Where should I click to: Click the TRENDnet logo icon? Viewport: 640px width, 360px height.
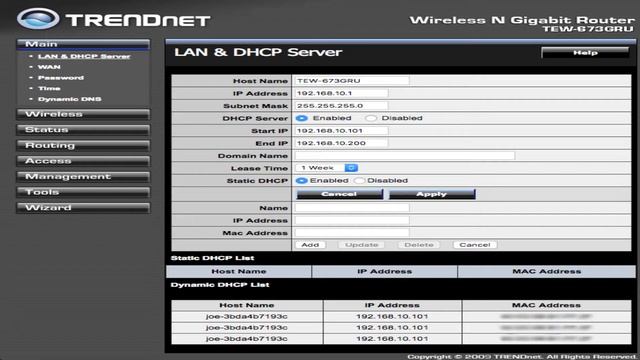point(38,19)
